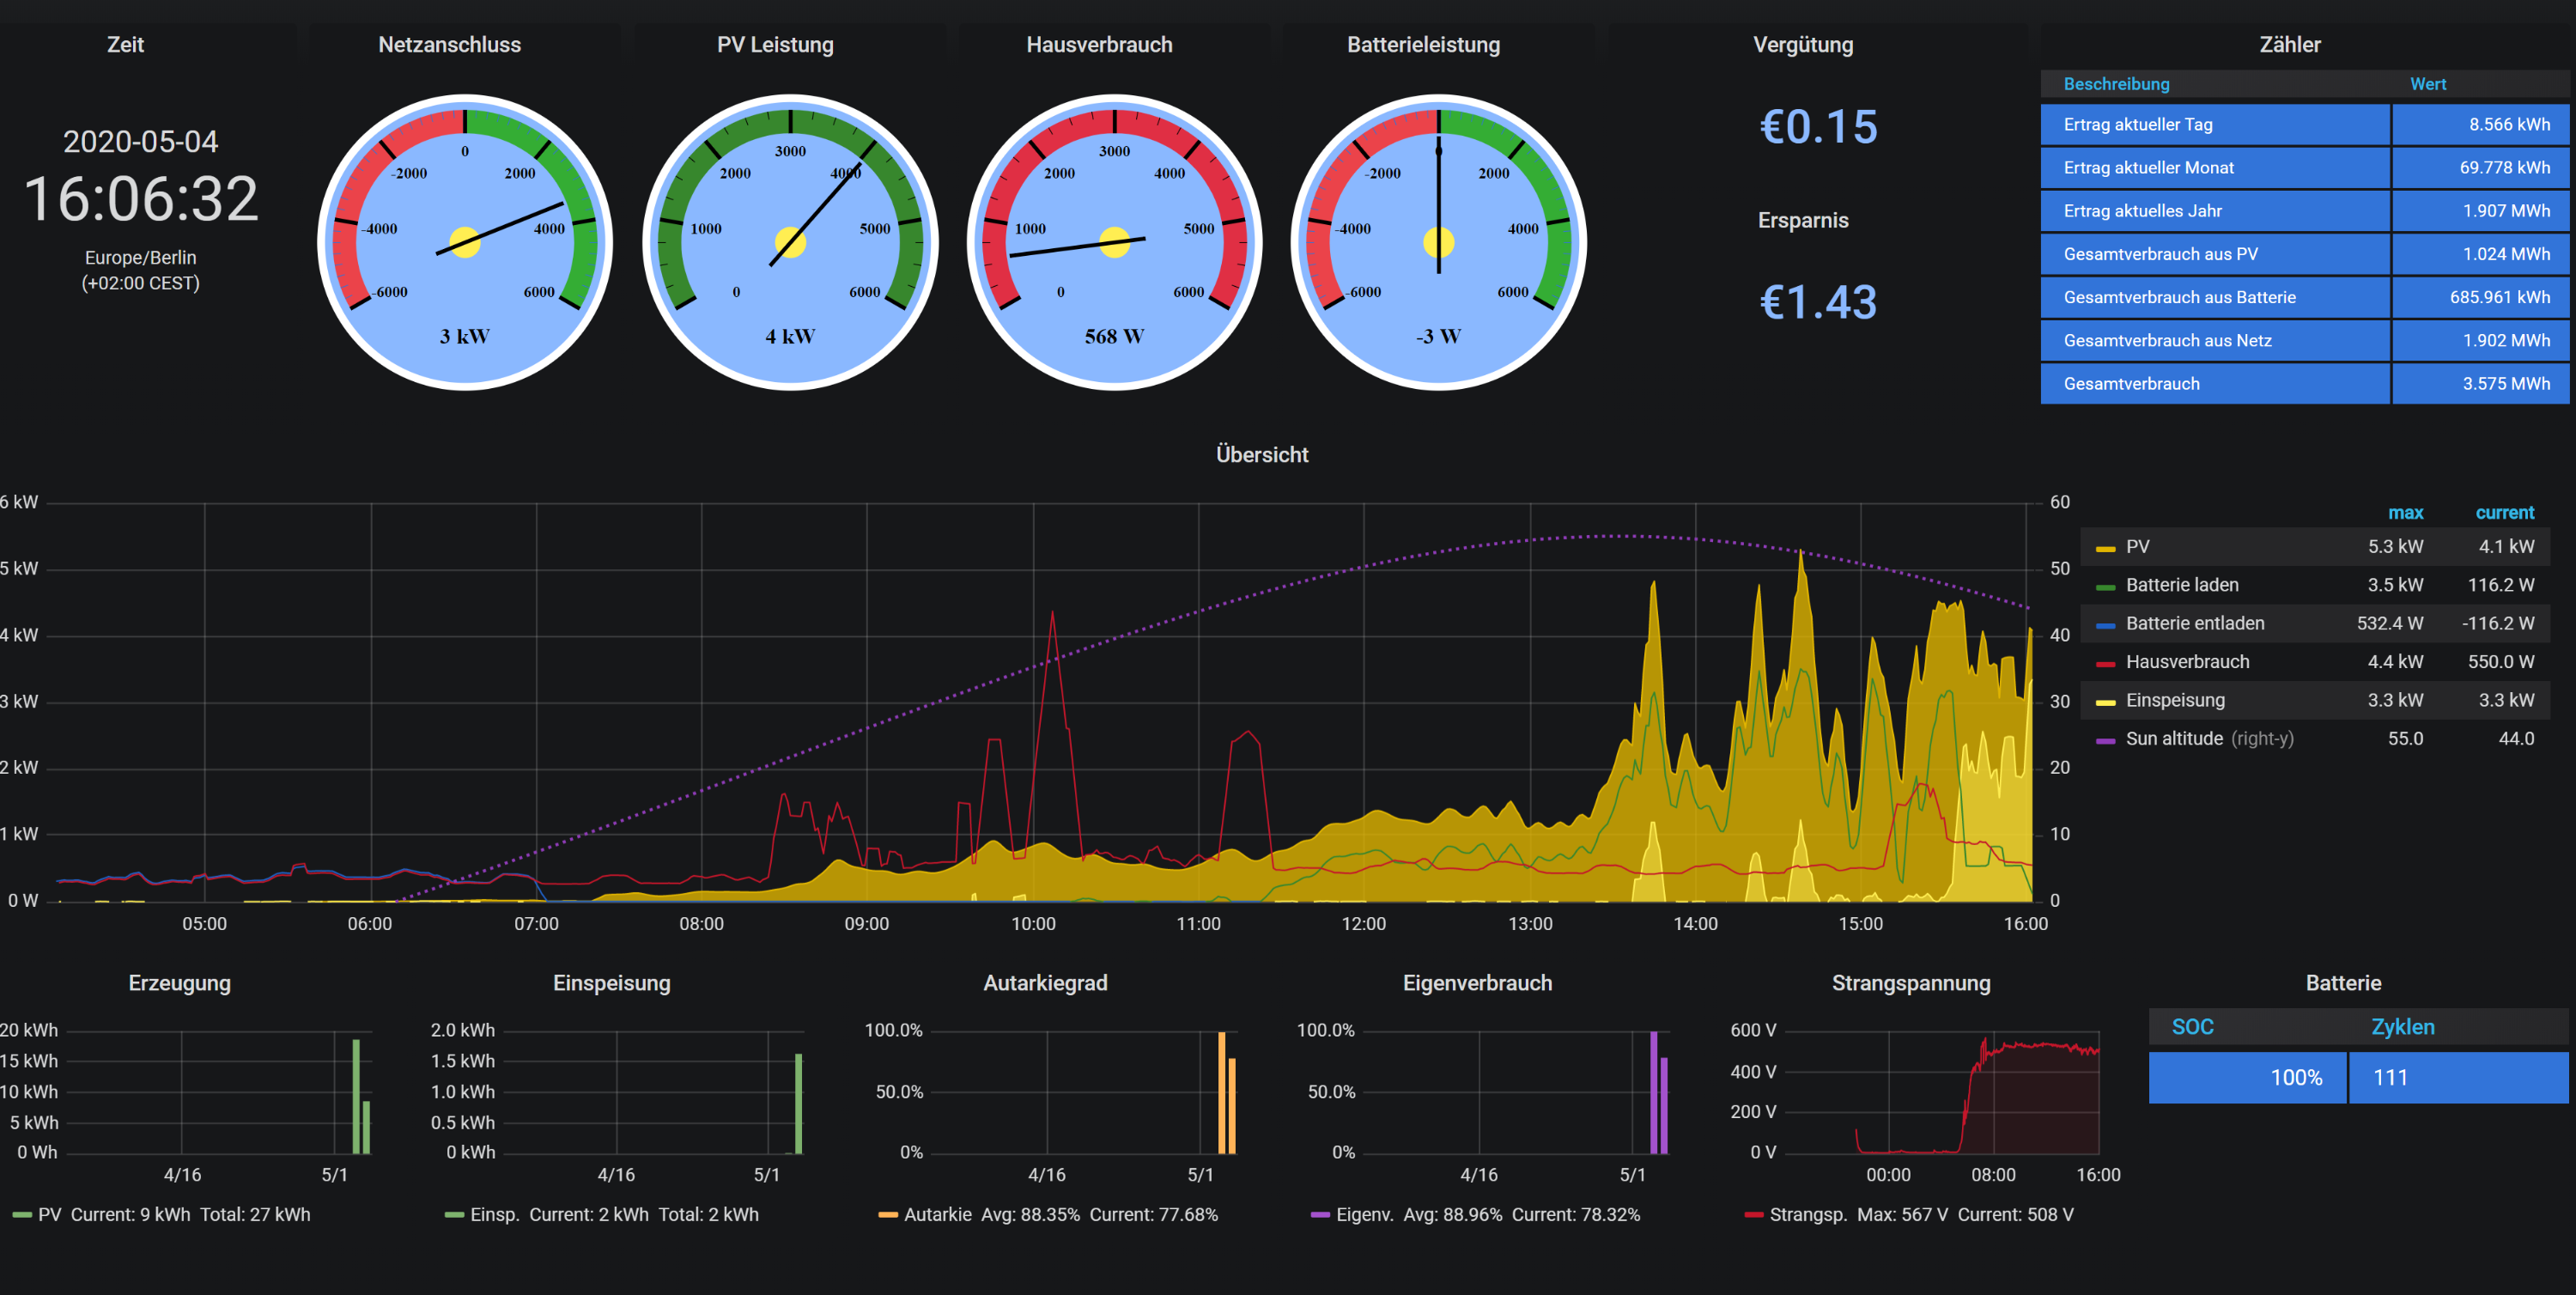
Task: Open the Übersicht panel title menu
Action: [1261, 455]
